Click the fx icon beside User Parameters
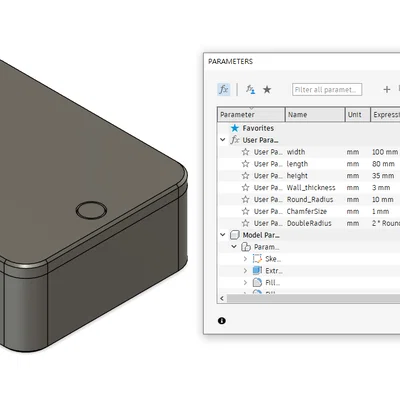 pyautogui.click(x=235, y=140)
